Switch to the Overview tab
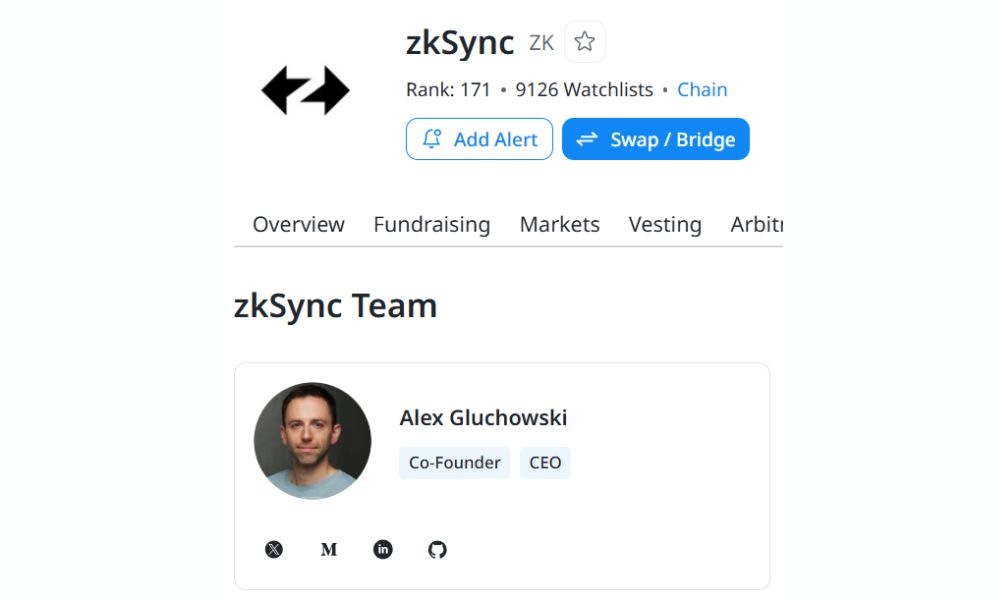The width and height of the screenshot is (1000, 600). pyautogui.click(x=298, y=224)
